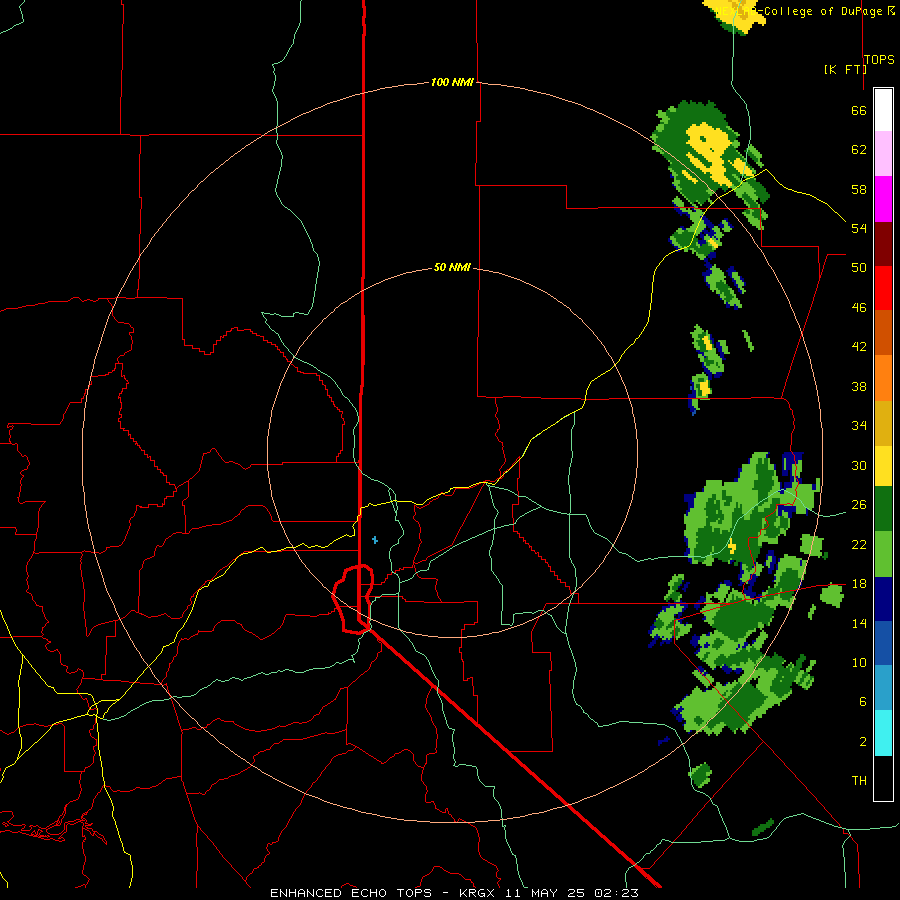Click the light green legend color band
The height and width of the screenshot is (900, 900).
[x=883, y=554]
